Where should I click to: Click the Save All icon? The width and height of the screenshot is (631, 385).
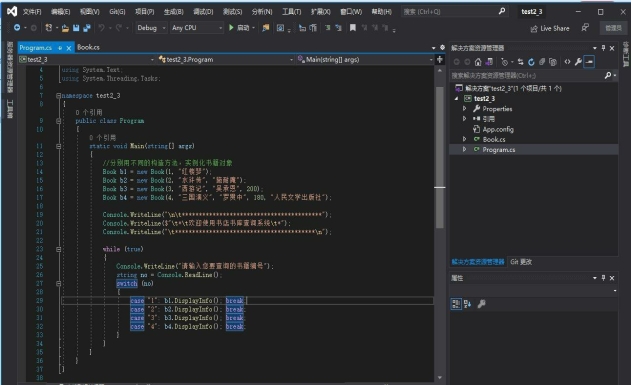coord(87,28)
